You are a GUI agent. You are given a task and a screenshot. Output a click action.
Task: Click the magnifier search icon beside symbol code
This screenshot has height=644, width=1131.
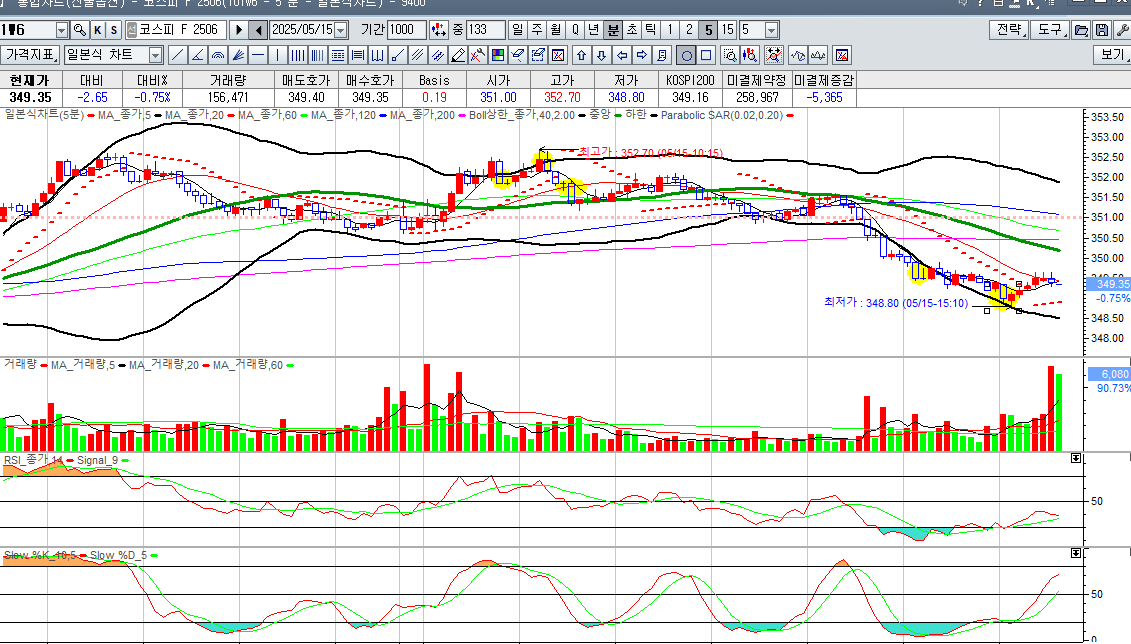coord(79,30)
